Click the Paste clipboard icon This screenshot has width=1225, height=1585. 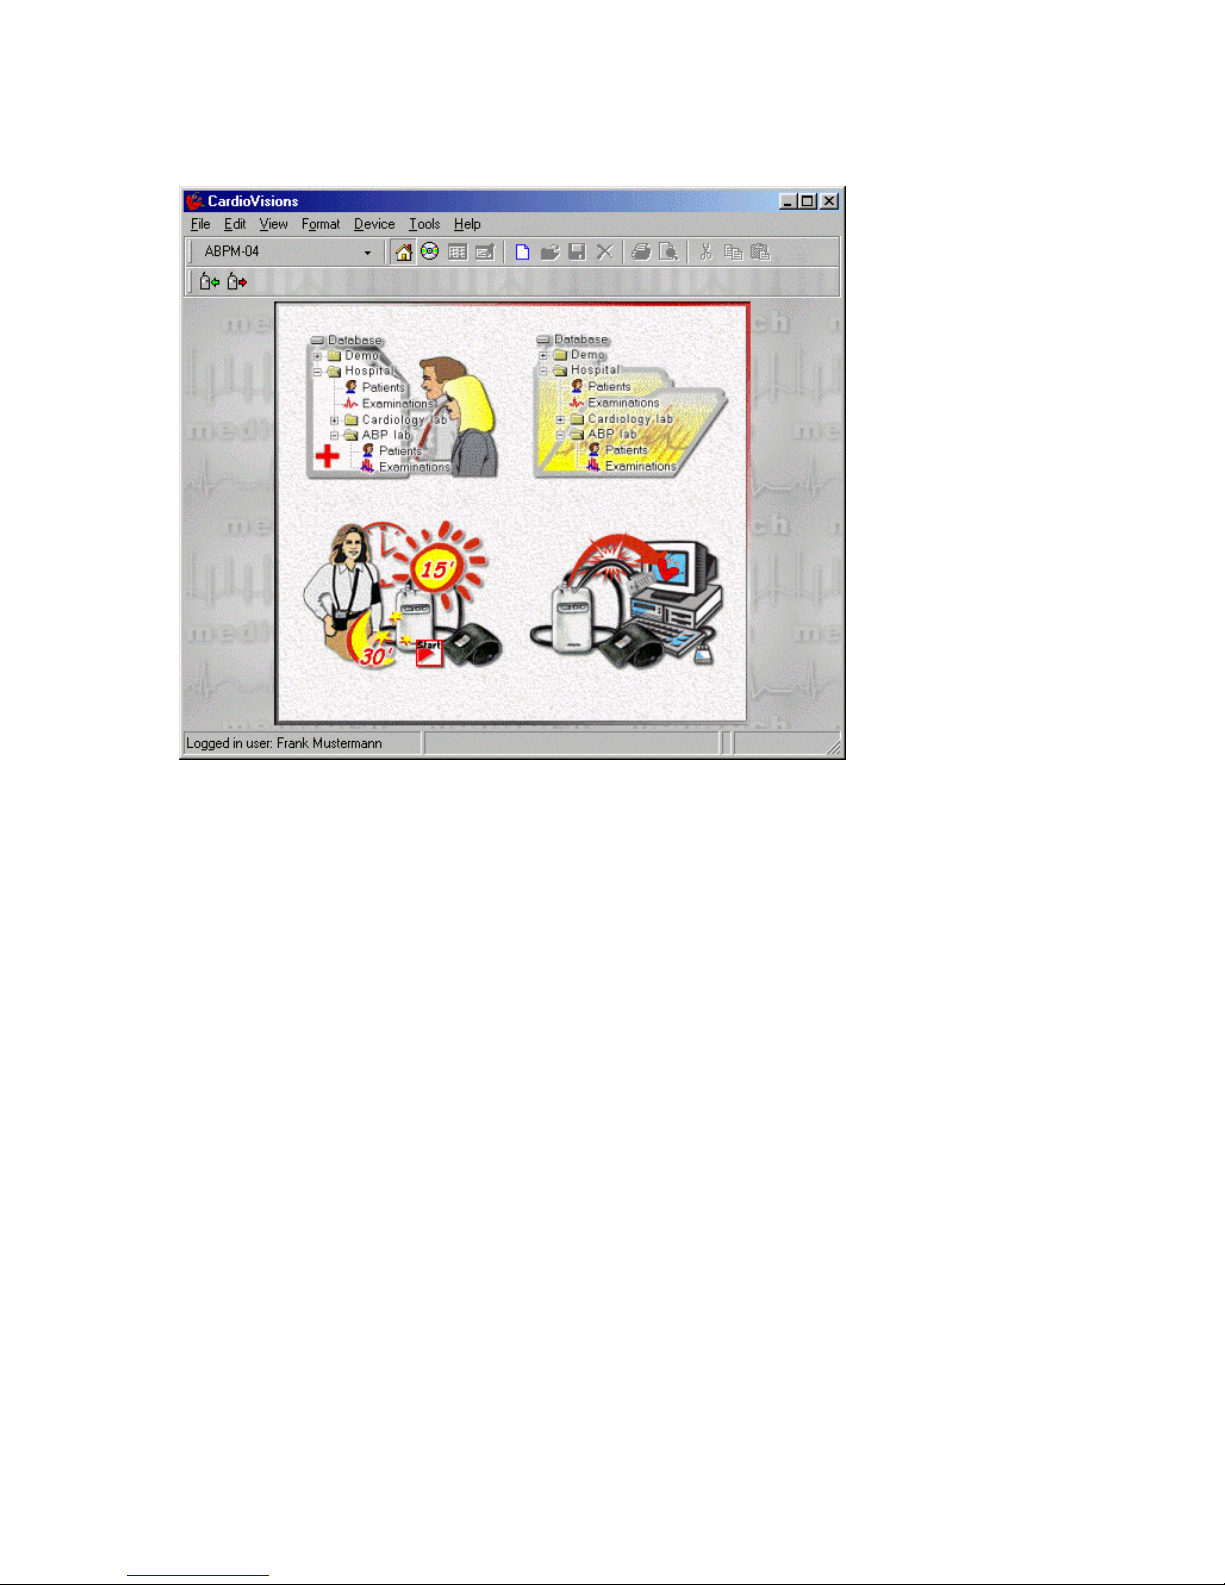[760, 252]
